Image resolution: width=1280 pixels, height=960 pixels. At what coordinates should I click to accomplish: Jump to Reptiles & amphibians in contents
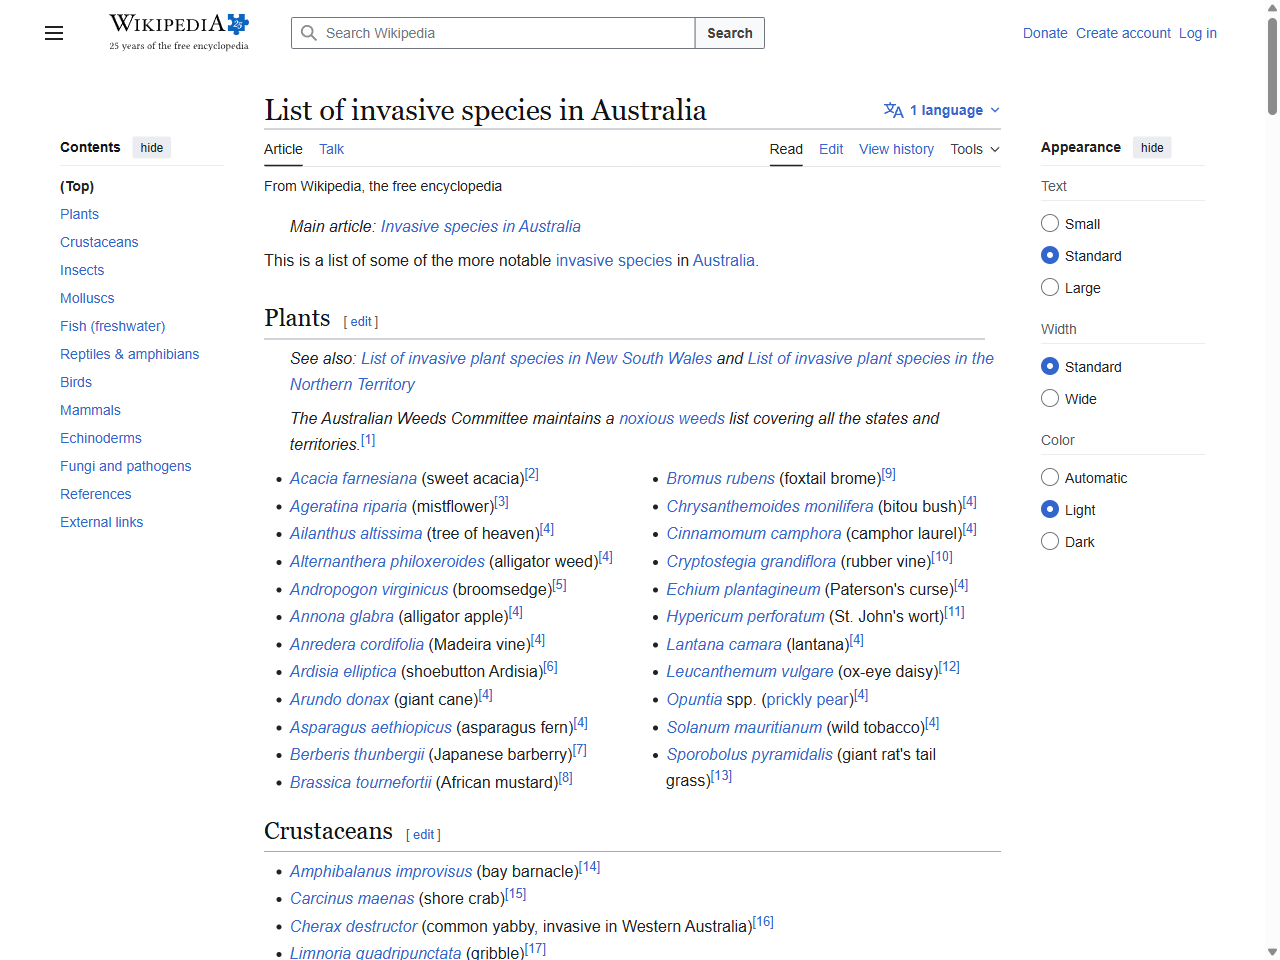129,354
